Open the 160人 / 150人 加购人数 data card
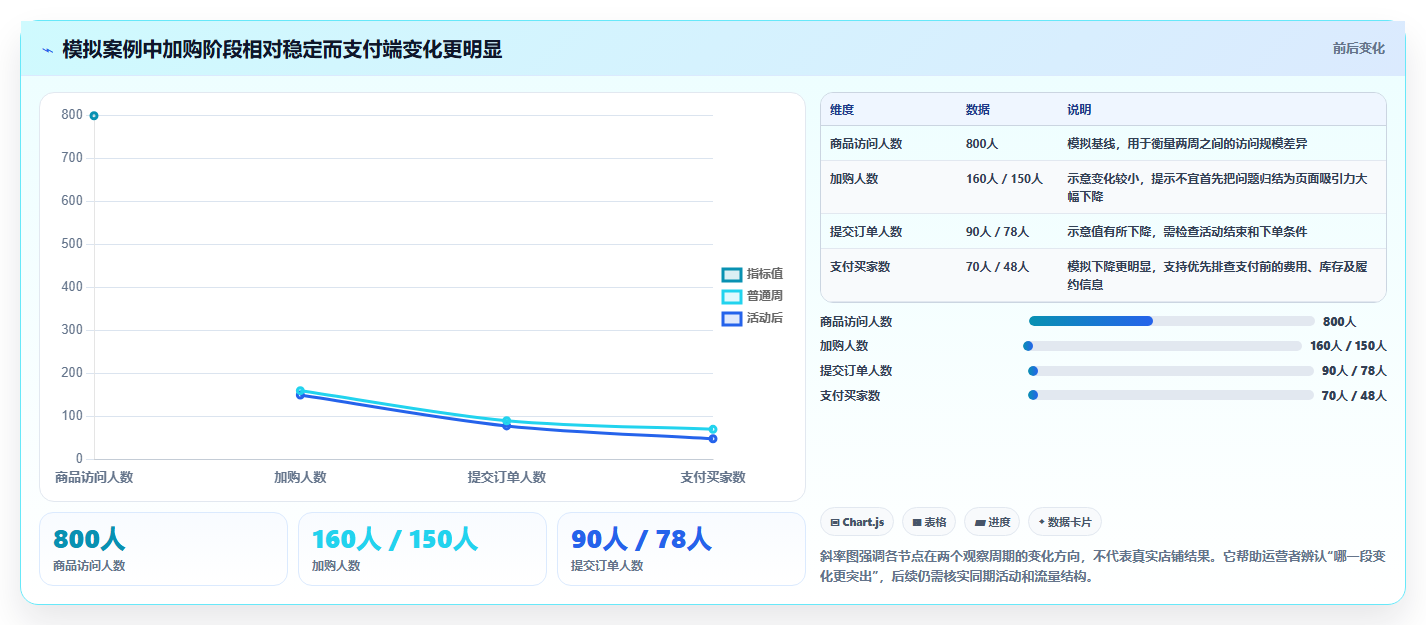Viewport: 1426px width, 625px height. [422, 549]
